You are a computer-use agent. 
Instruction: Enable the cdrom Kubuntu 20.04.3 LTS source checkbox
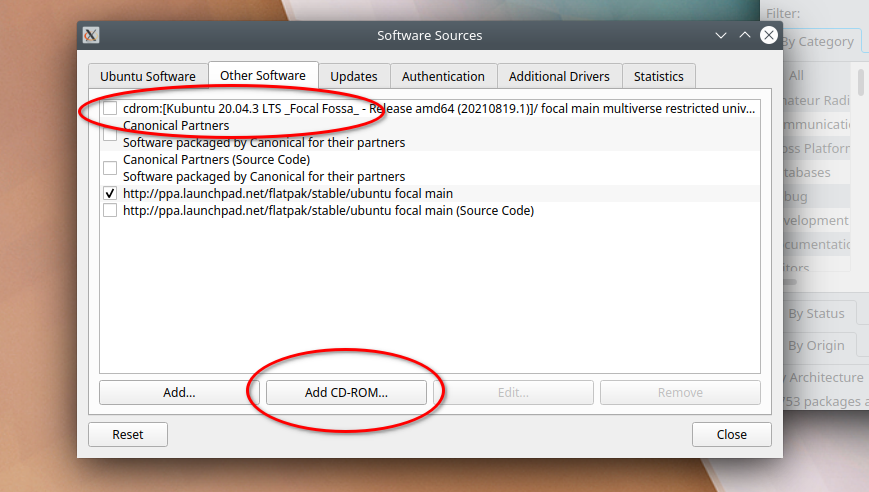(x=110, y=108)
